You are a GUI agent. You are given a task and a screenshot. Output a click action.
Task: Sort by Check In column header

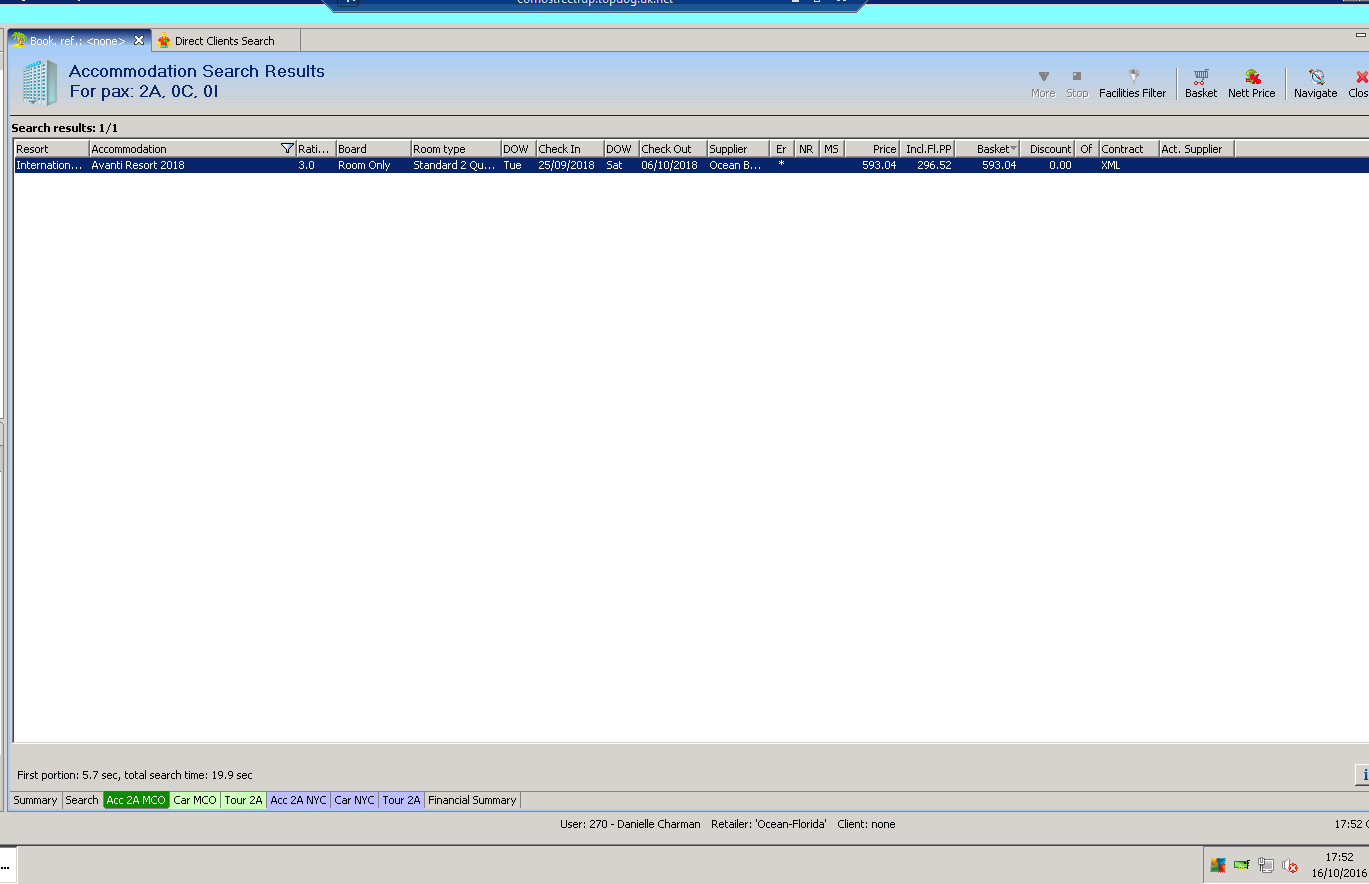(x=570, y=149)
